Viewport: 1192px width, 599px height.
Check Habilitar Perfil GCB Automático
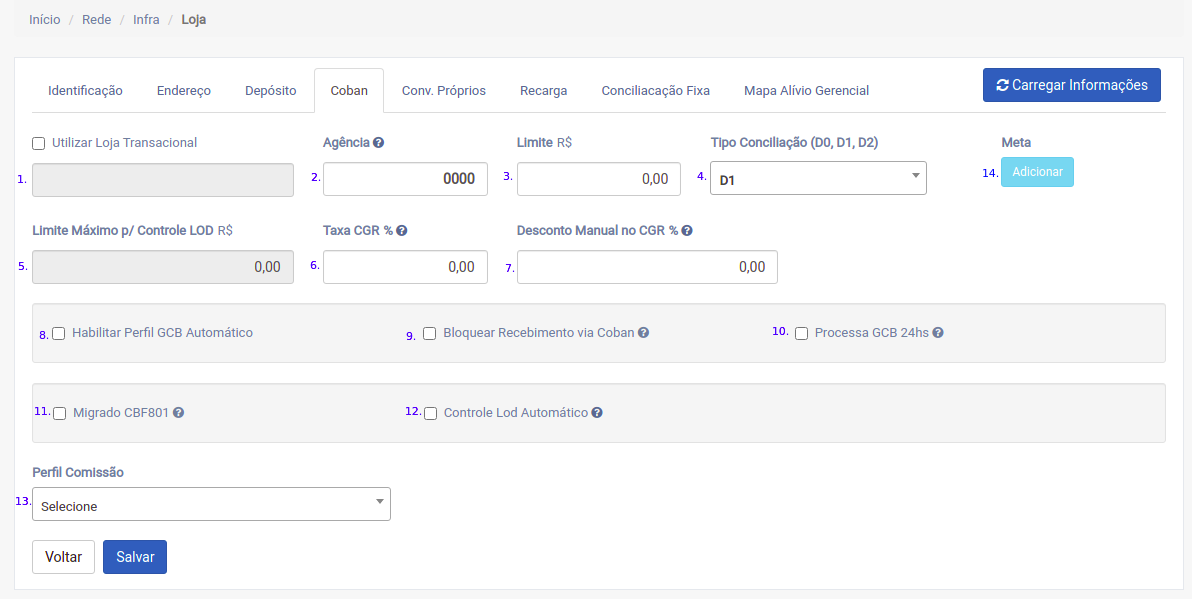(x=59, y=333)
